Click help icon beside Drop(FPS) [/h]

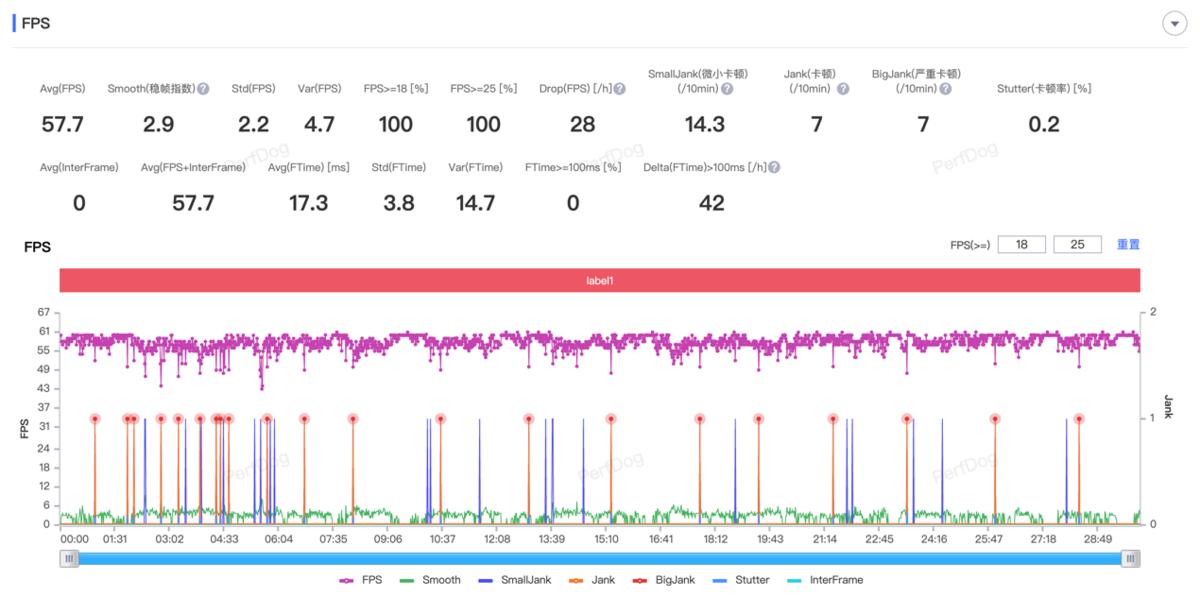(x=620, y=89)
